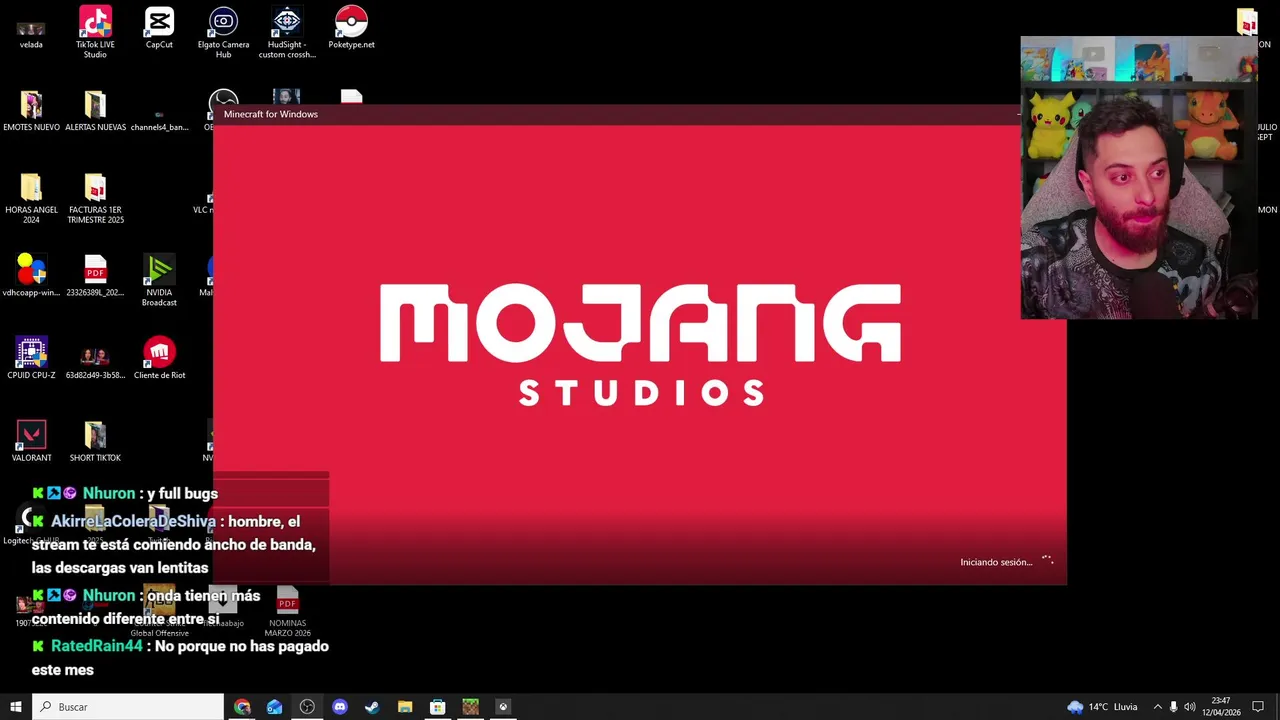Viewport: 1280px width, 720px height.
Task: Open the ALERTAS NUEVAS folder
Action: 95,111
